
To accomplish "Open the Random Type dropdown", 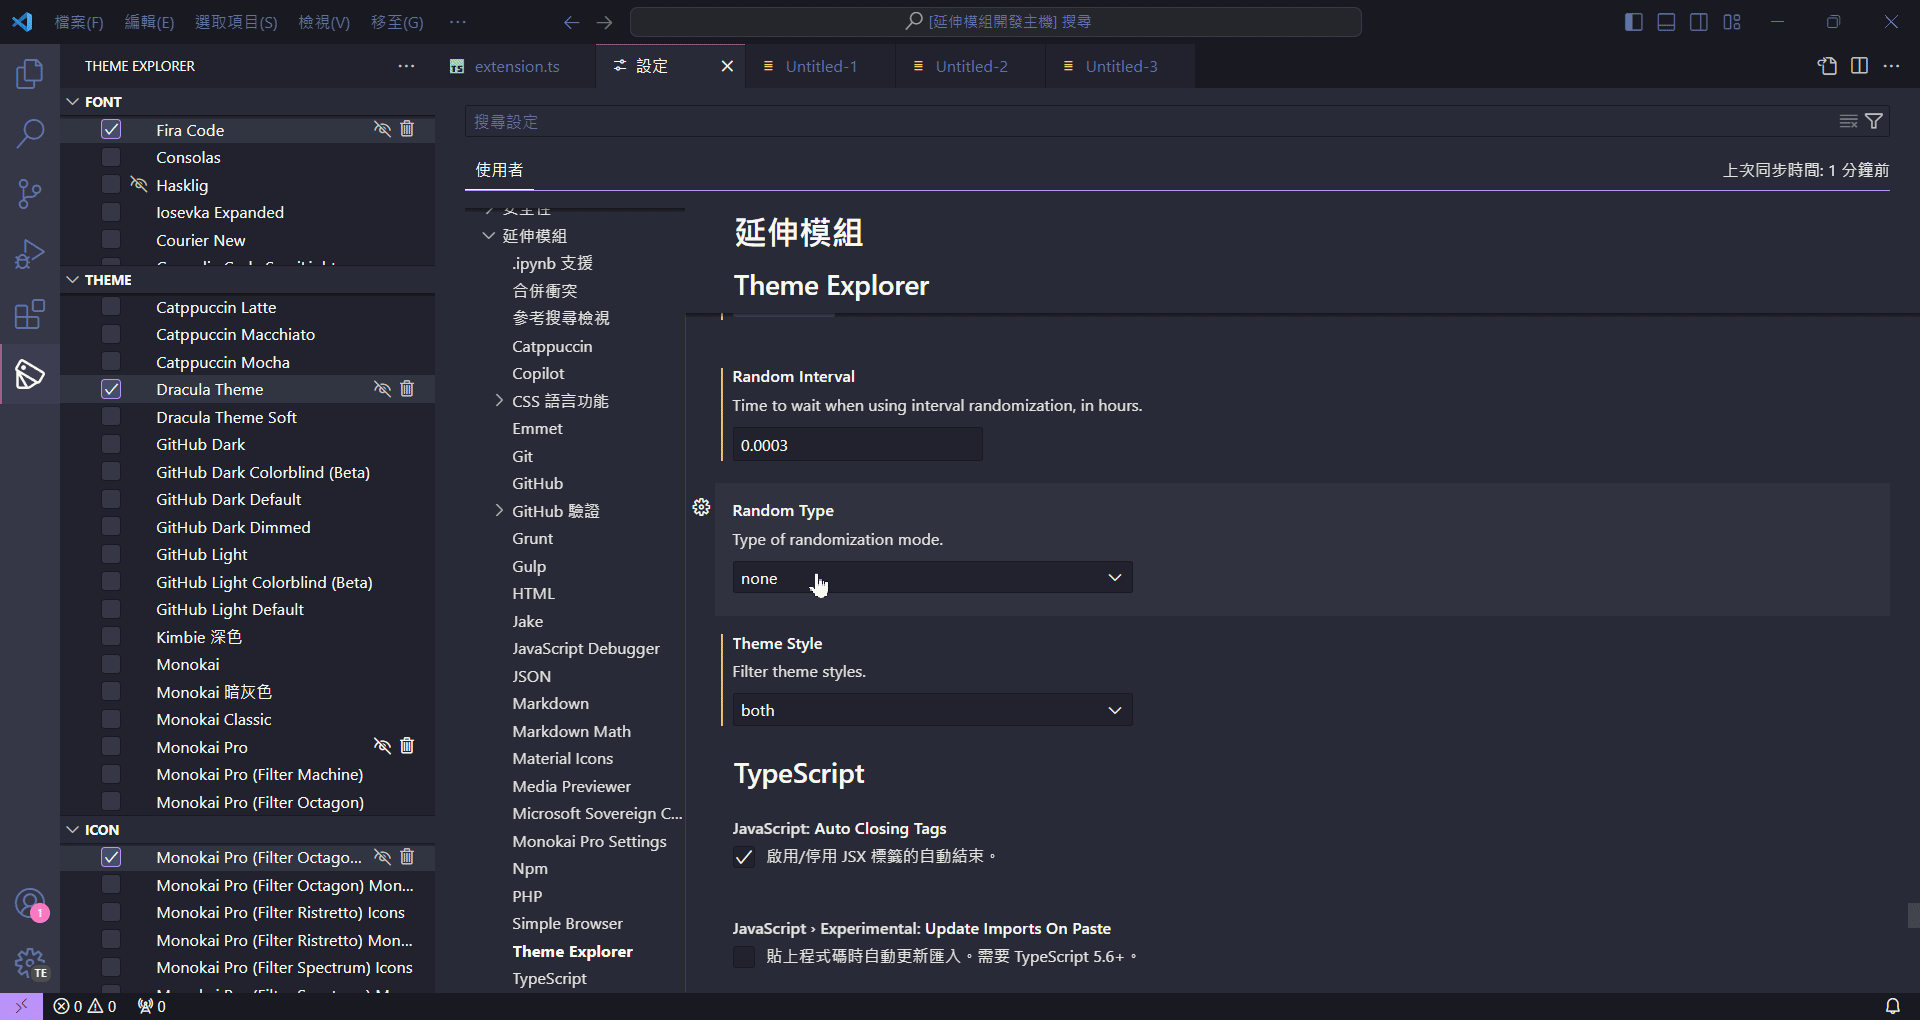I will click(x=932, y=578).
